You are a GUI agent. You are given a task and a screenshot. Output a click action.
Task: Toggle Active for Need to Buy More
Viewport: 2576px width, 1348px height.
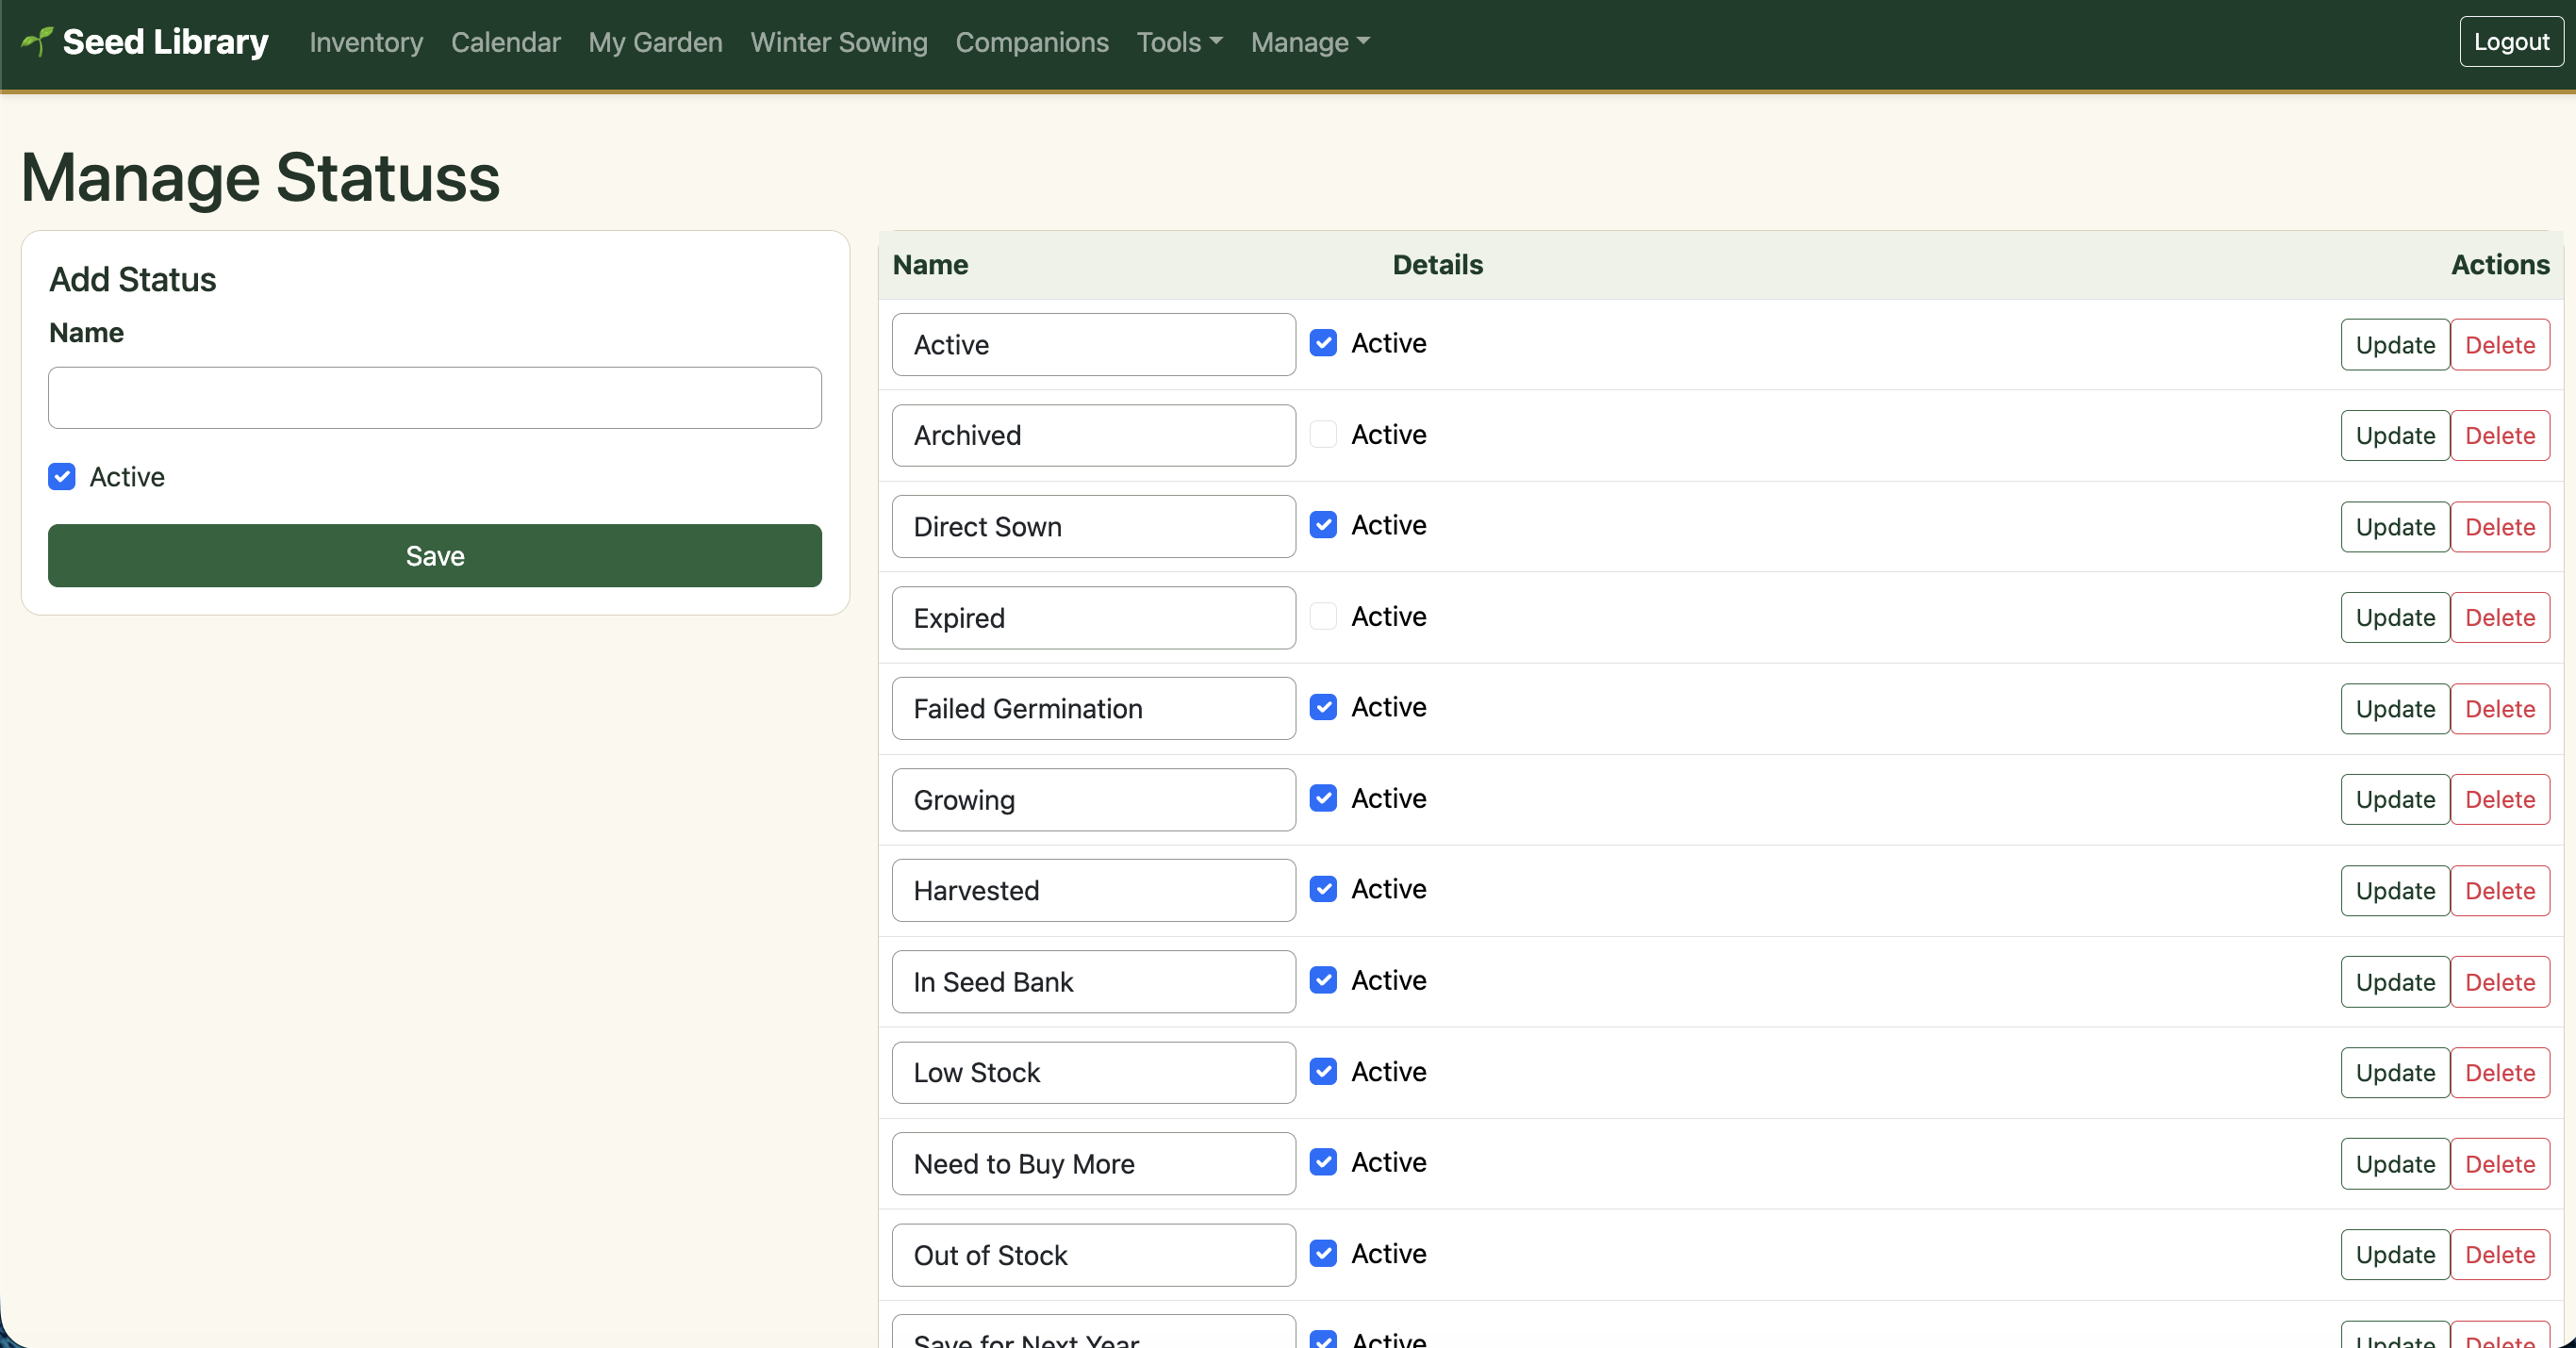pyautogui.click(x=1323, y=1162)
